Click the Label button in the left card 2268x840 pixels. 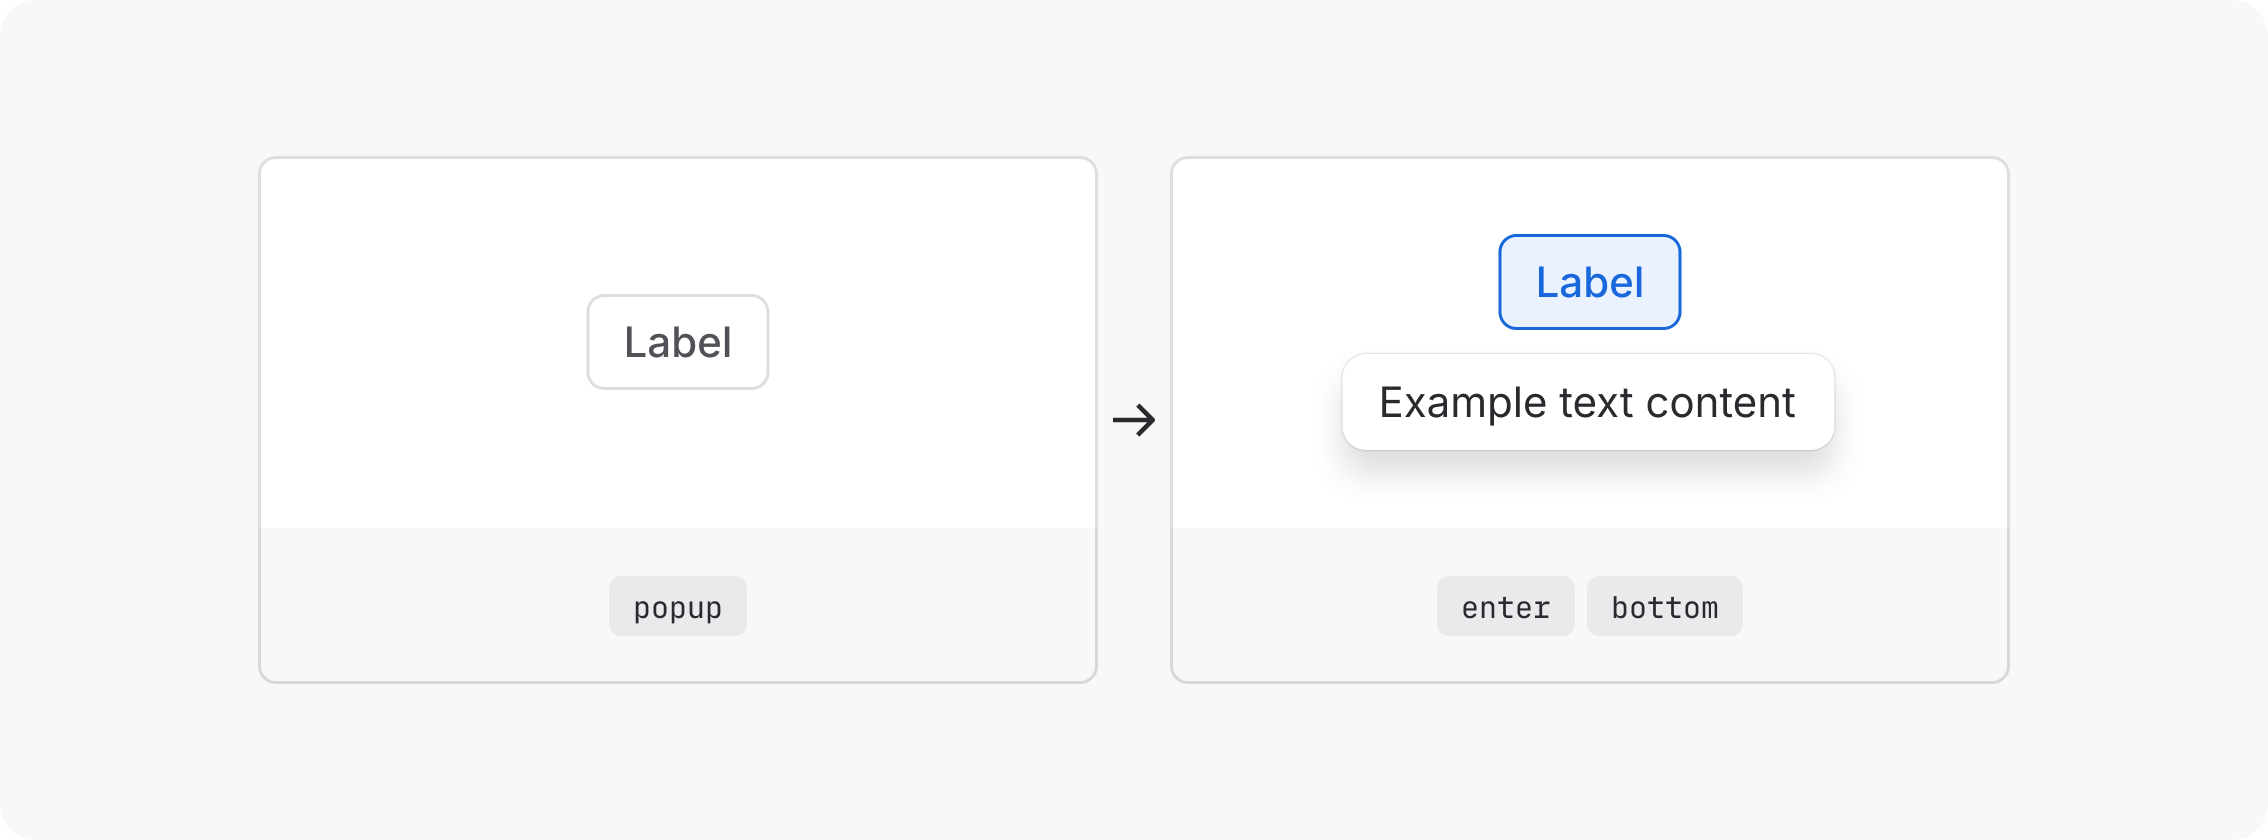point(677,342)
